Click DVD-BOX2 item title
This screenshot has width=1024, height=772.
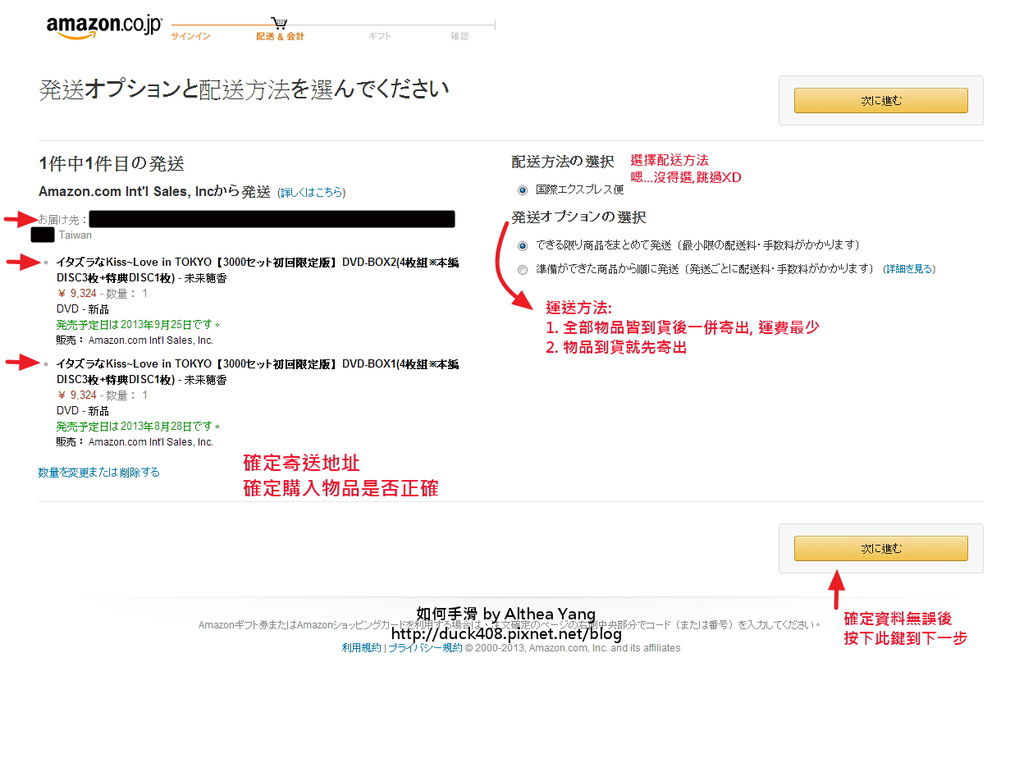pyautogui.click(x=257, y=270)
